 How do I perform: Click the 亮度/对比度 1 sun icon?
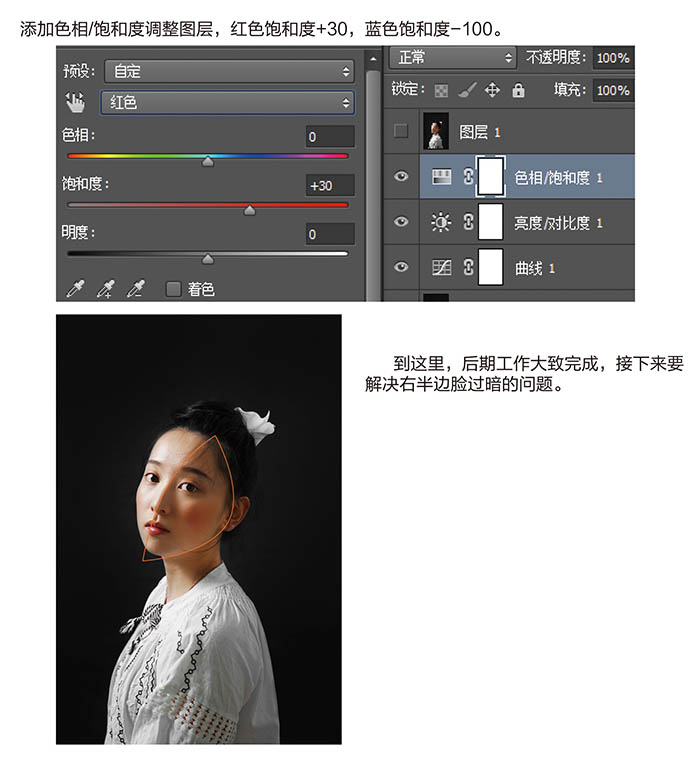click(441, 222)
